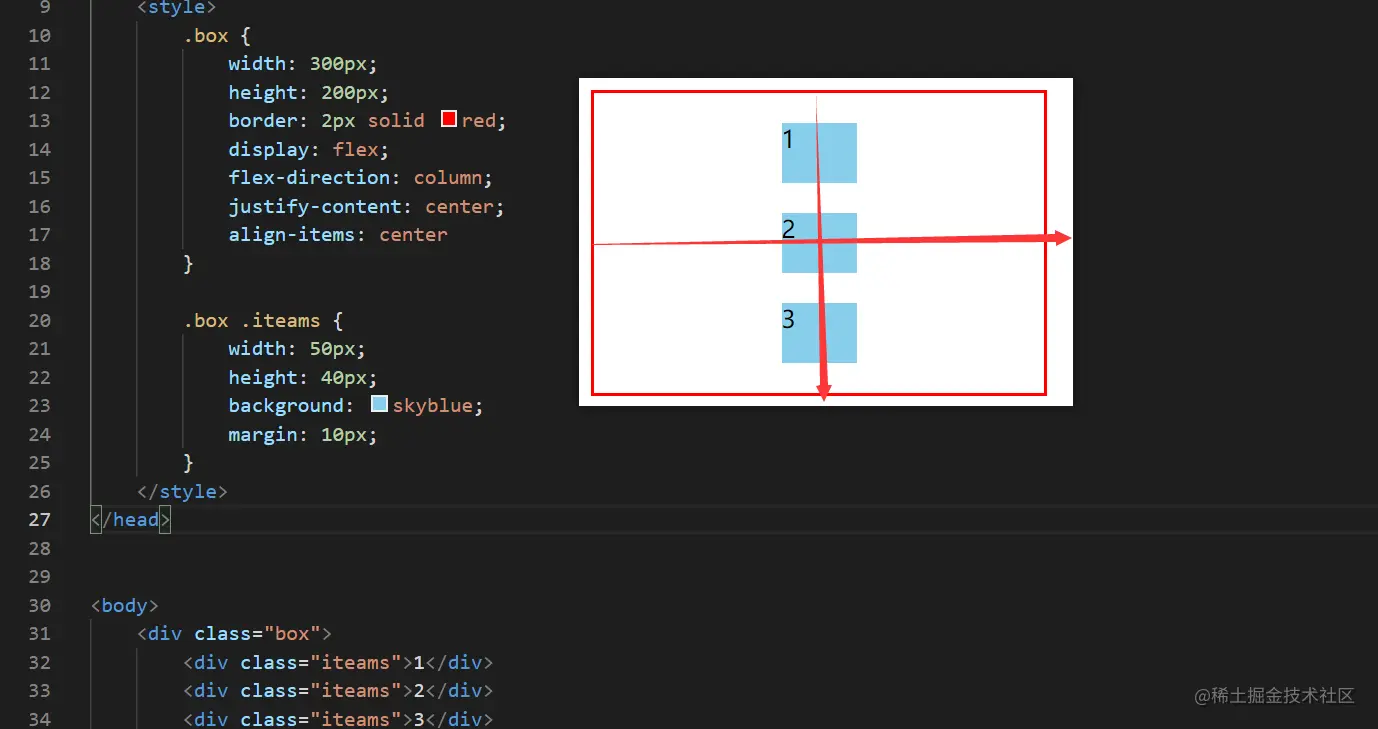Click the iteams div containing 2 on line 33

pos(338,690)
